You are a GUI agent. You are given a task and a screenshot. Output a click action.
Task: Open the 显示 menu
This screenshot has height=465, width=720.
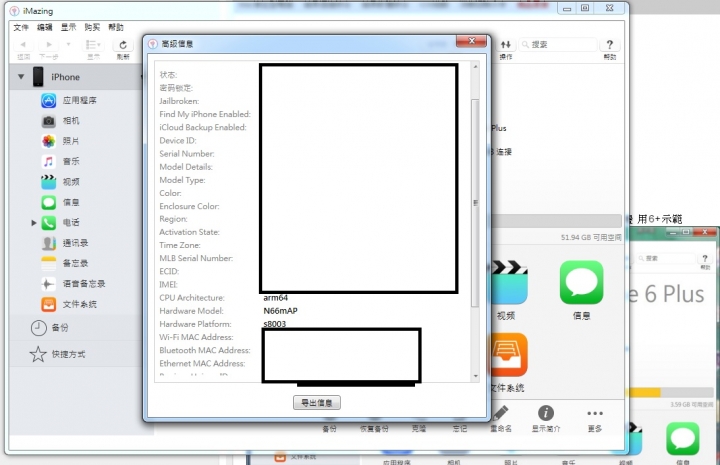coord(68,28)
